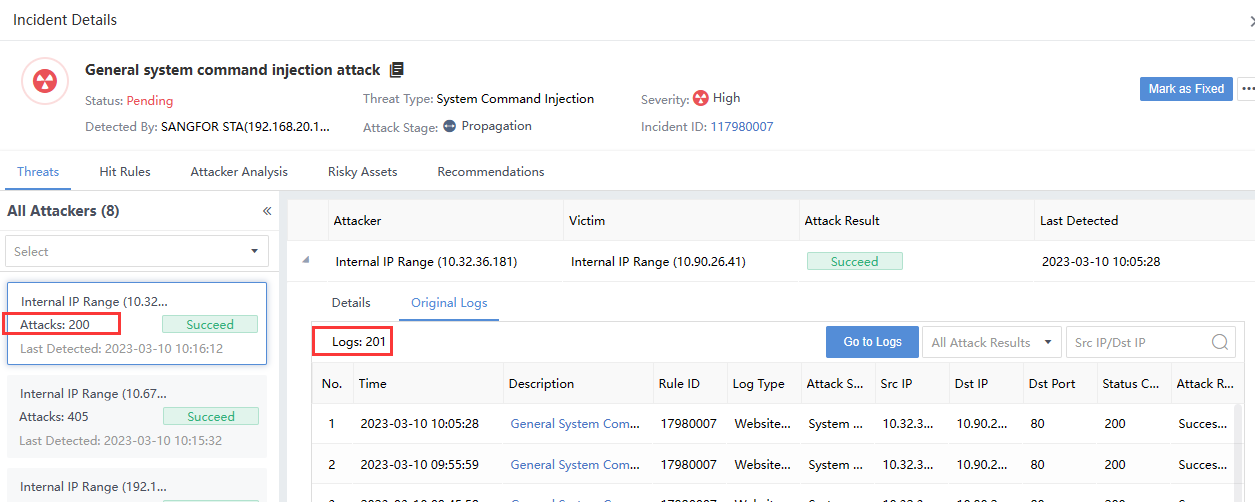The width and height of the screenshot is (1255, 502).
Task: Click the Go to Logs button
Action: [x=872, y=342]
